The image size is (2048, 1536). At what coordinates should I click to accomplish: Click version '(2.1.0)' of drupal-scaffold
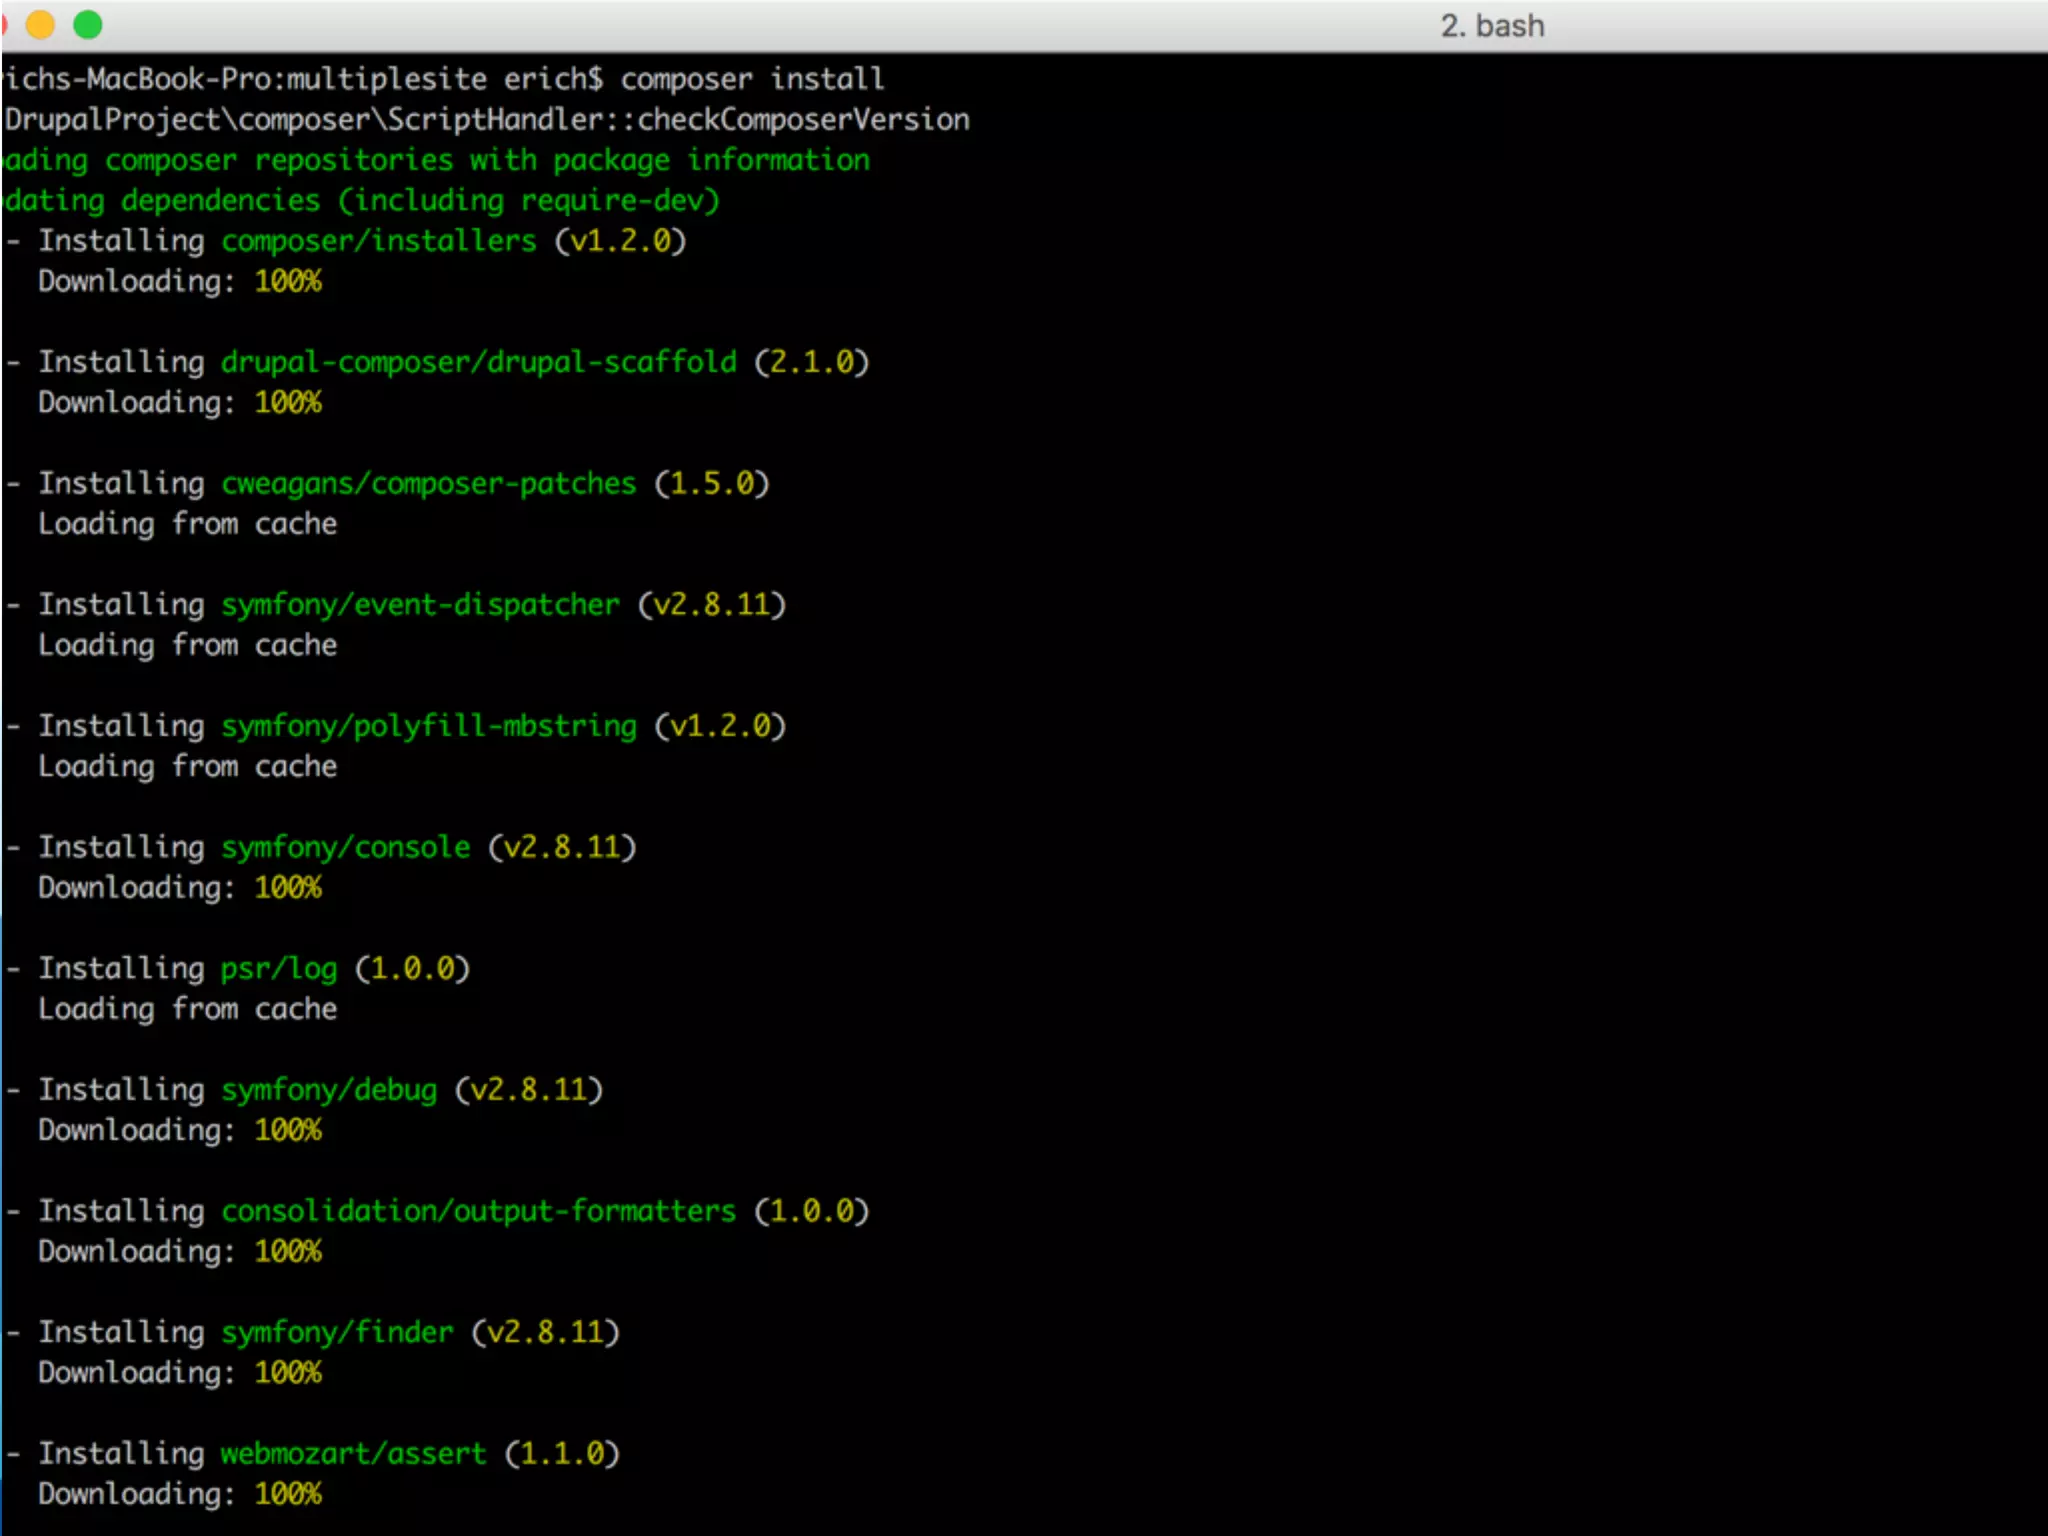coord(811,362)
